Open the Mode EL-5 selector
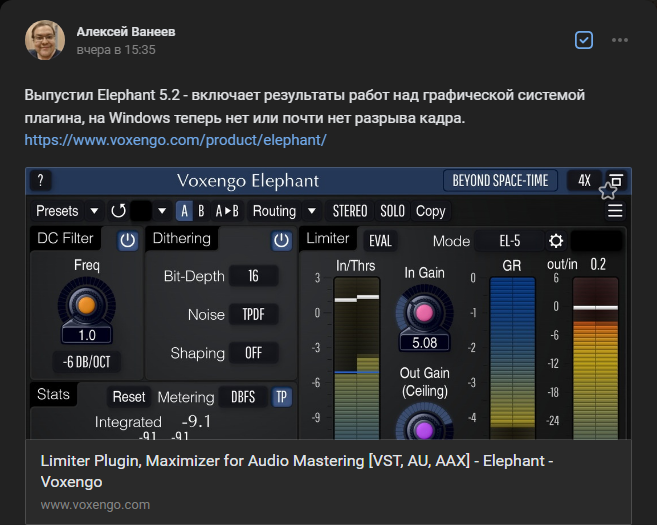 point(510,241)
